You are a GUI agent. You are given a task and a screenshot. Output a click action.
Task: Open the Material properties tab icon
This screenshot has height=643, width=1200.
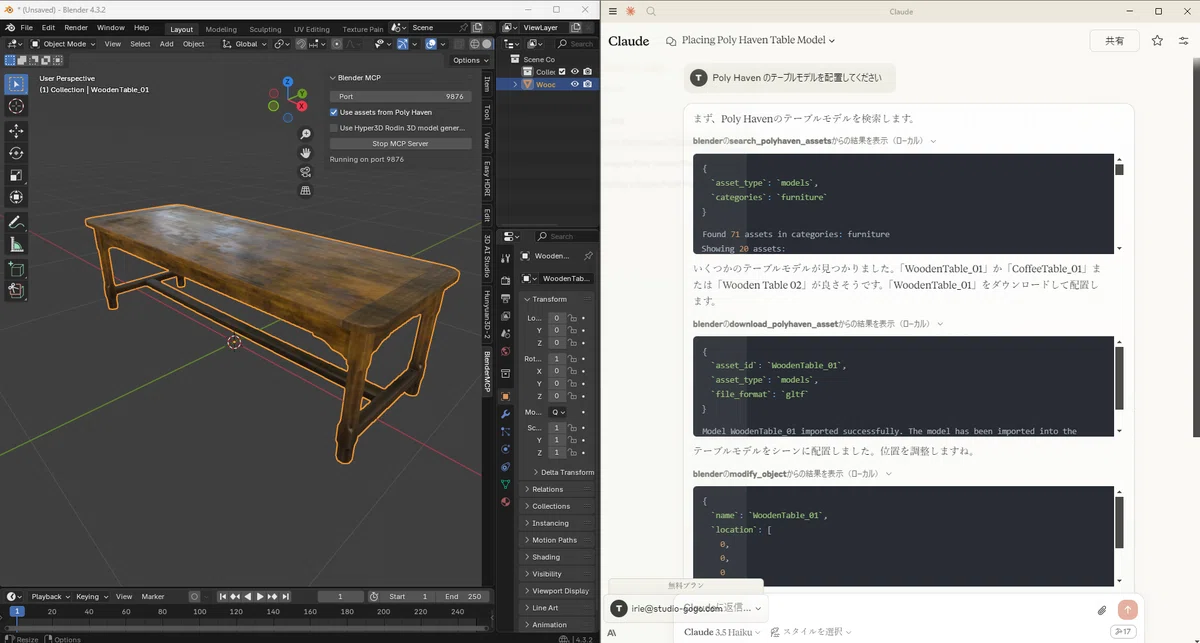click(505, 502)
